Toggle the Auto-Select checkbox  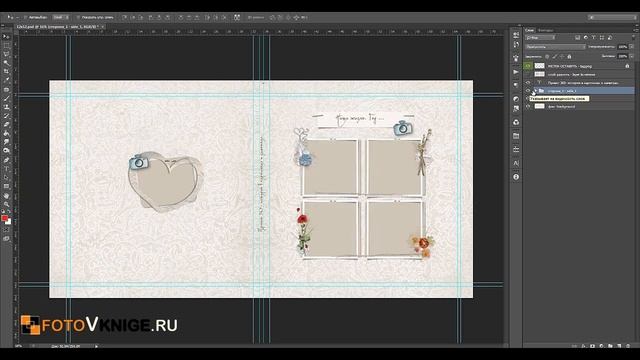click(25, 18)
